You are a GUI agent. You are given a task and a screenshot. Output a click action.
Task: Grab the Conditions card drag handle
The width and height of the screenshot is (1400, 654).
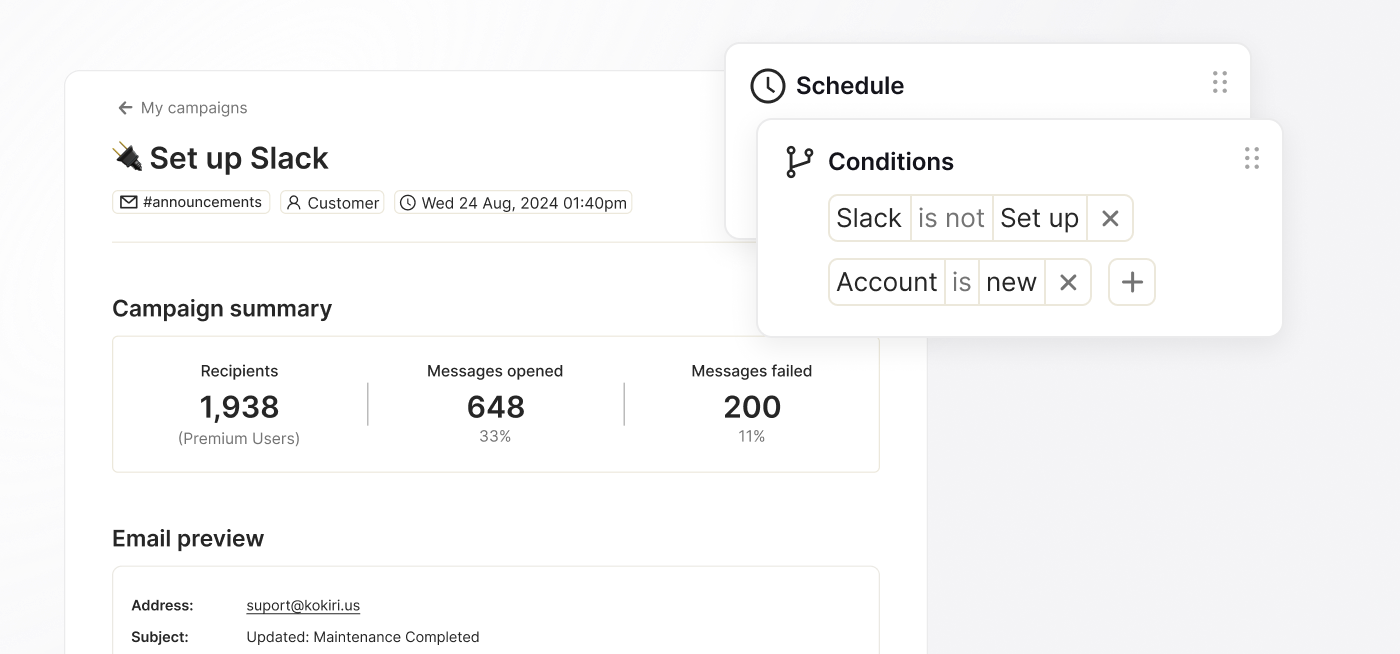coord(1252,158)
